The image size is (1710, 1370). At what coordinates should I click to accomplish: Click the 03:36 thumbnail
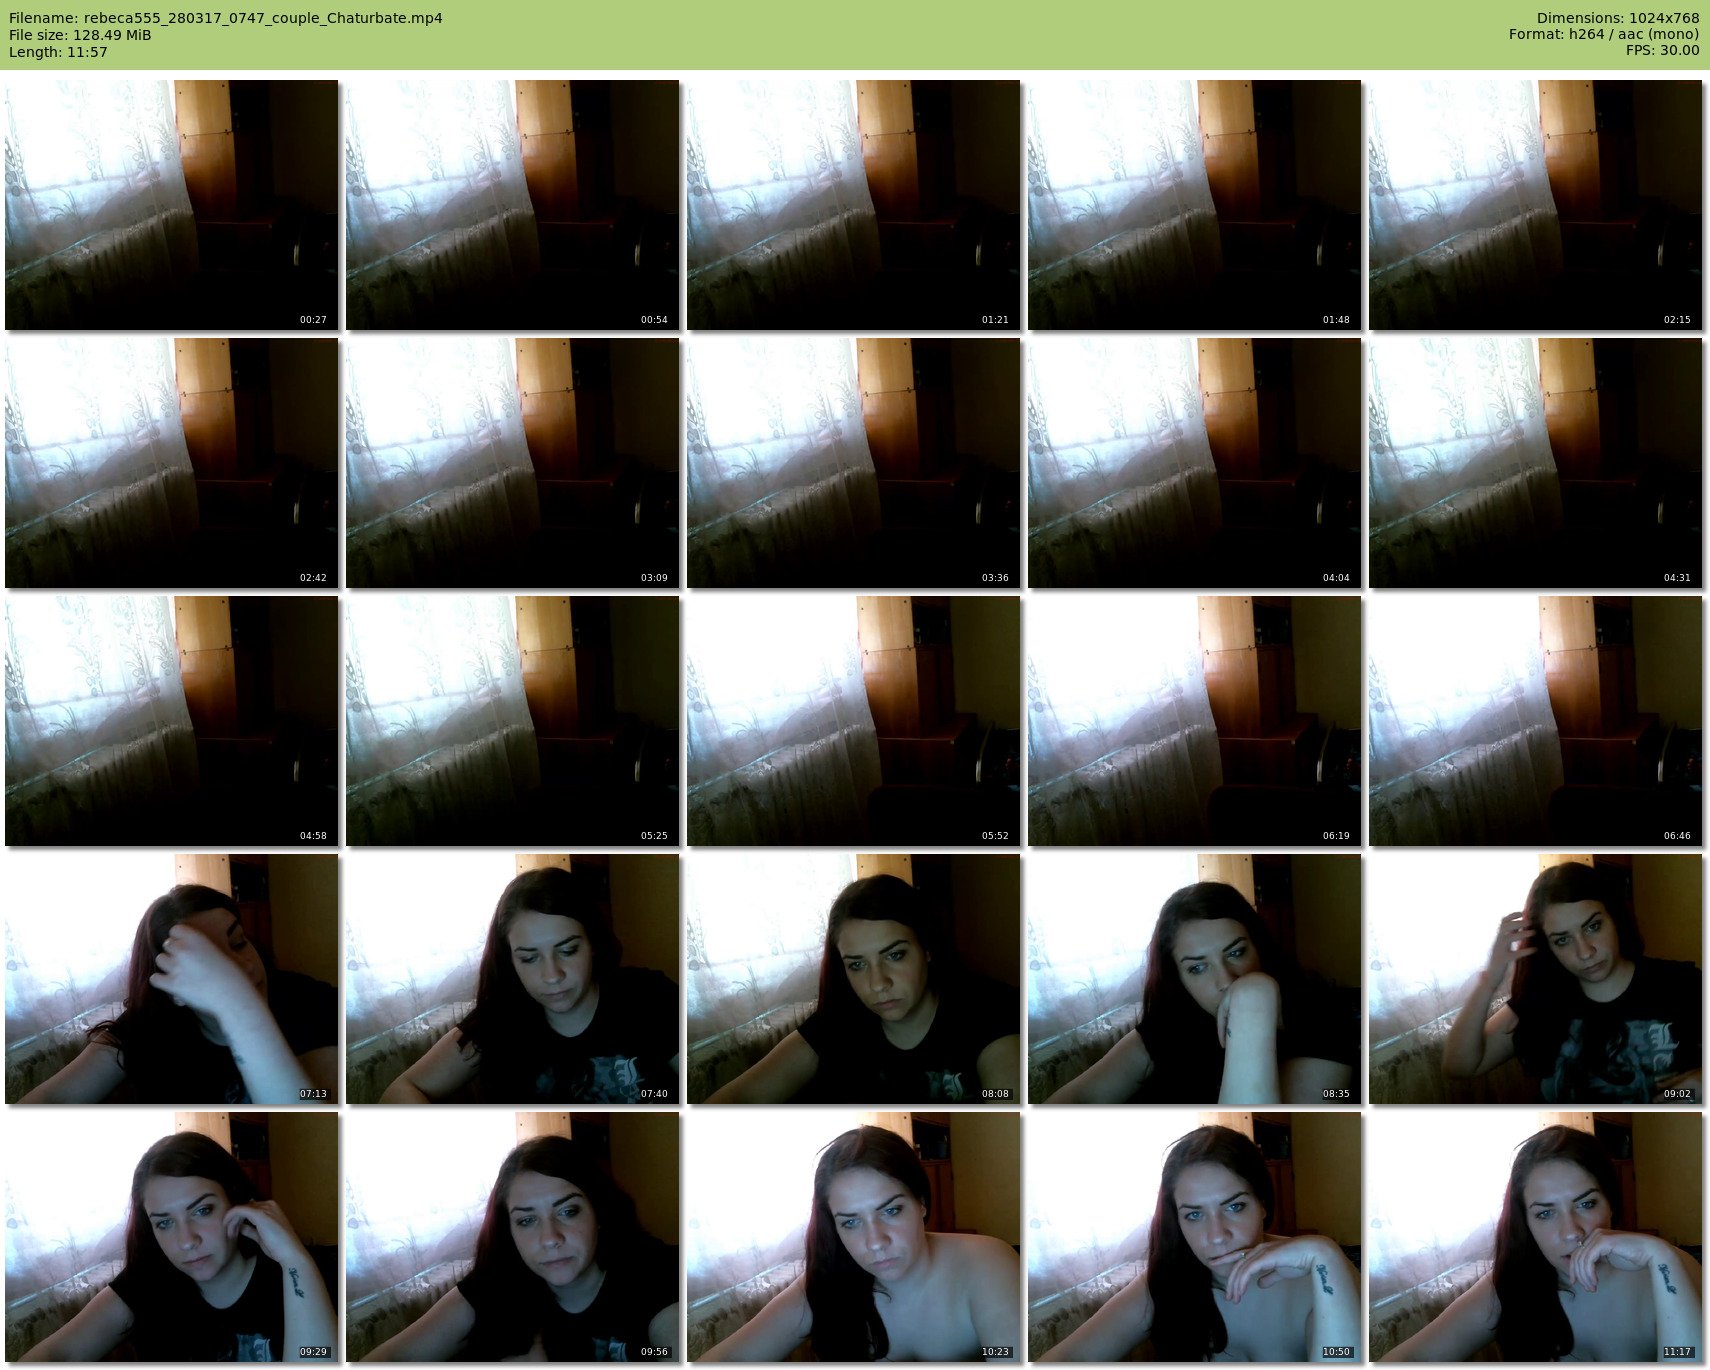coord(853,463)
